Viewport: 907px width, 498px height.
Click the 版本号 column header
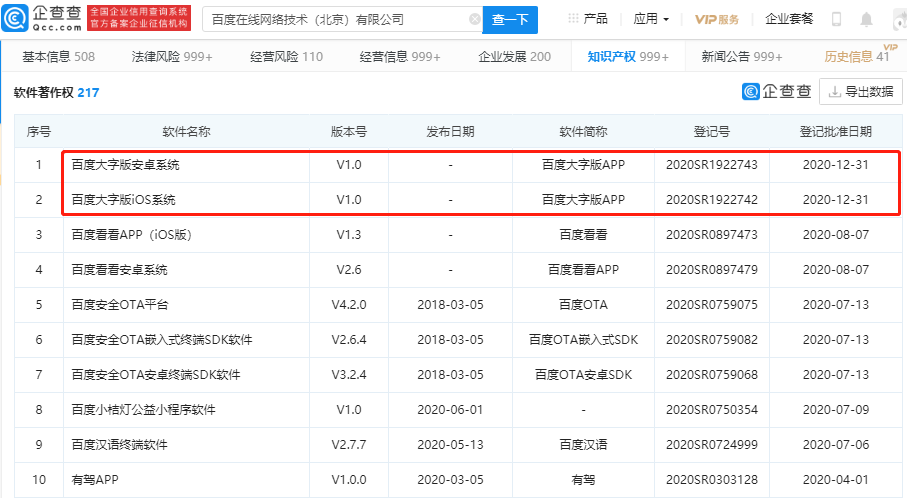349,132
